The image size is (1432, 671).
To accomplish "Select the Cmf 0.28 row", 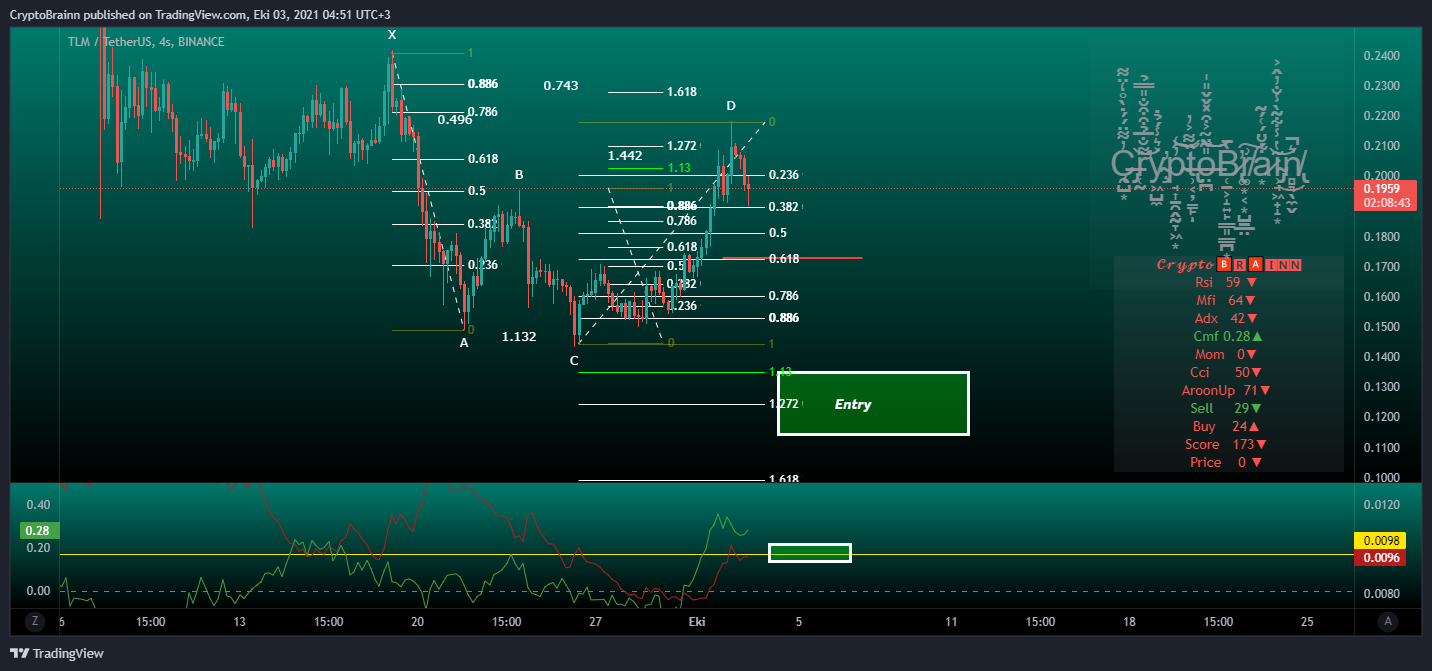I will (x=1228, y=336).
